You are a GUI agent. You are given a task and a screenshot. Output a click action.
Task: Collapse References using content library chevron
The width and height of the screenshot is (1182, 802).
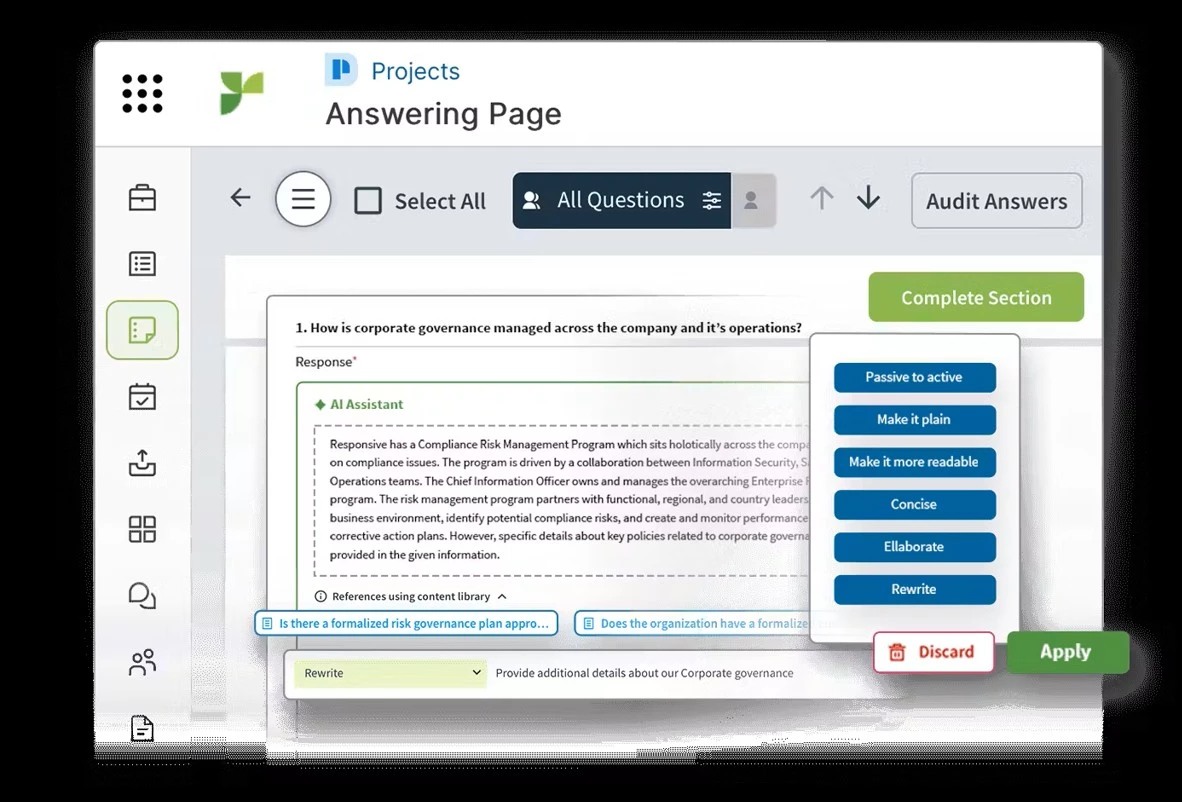(502, 596)
